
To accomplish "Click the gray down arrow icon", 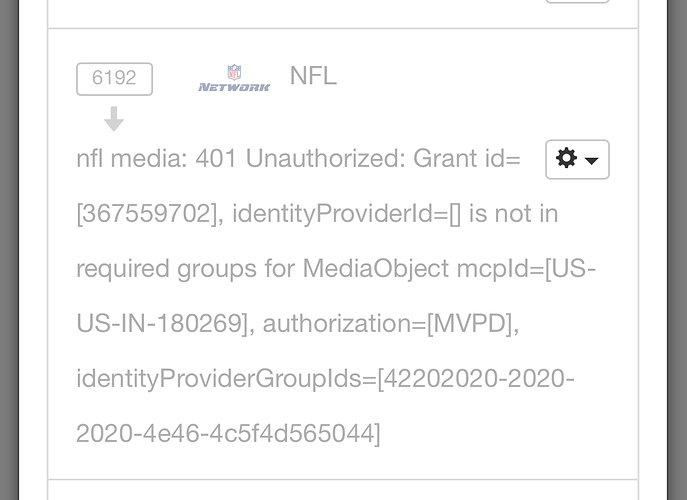I will (x=114, y=120).
